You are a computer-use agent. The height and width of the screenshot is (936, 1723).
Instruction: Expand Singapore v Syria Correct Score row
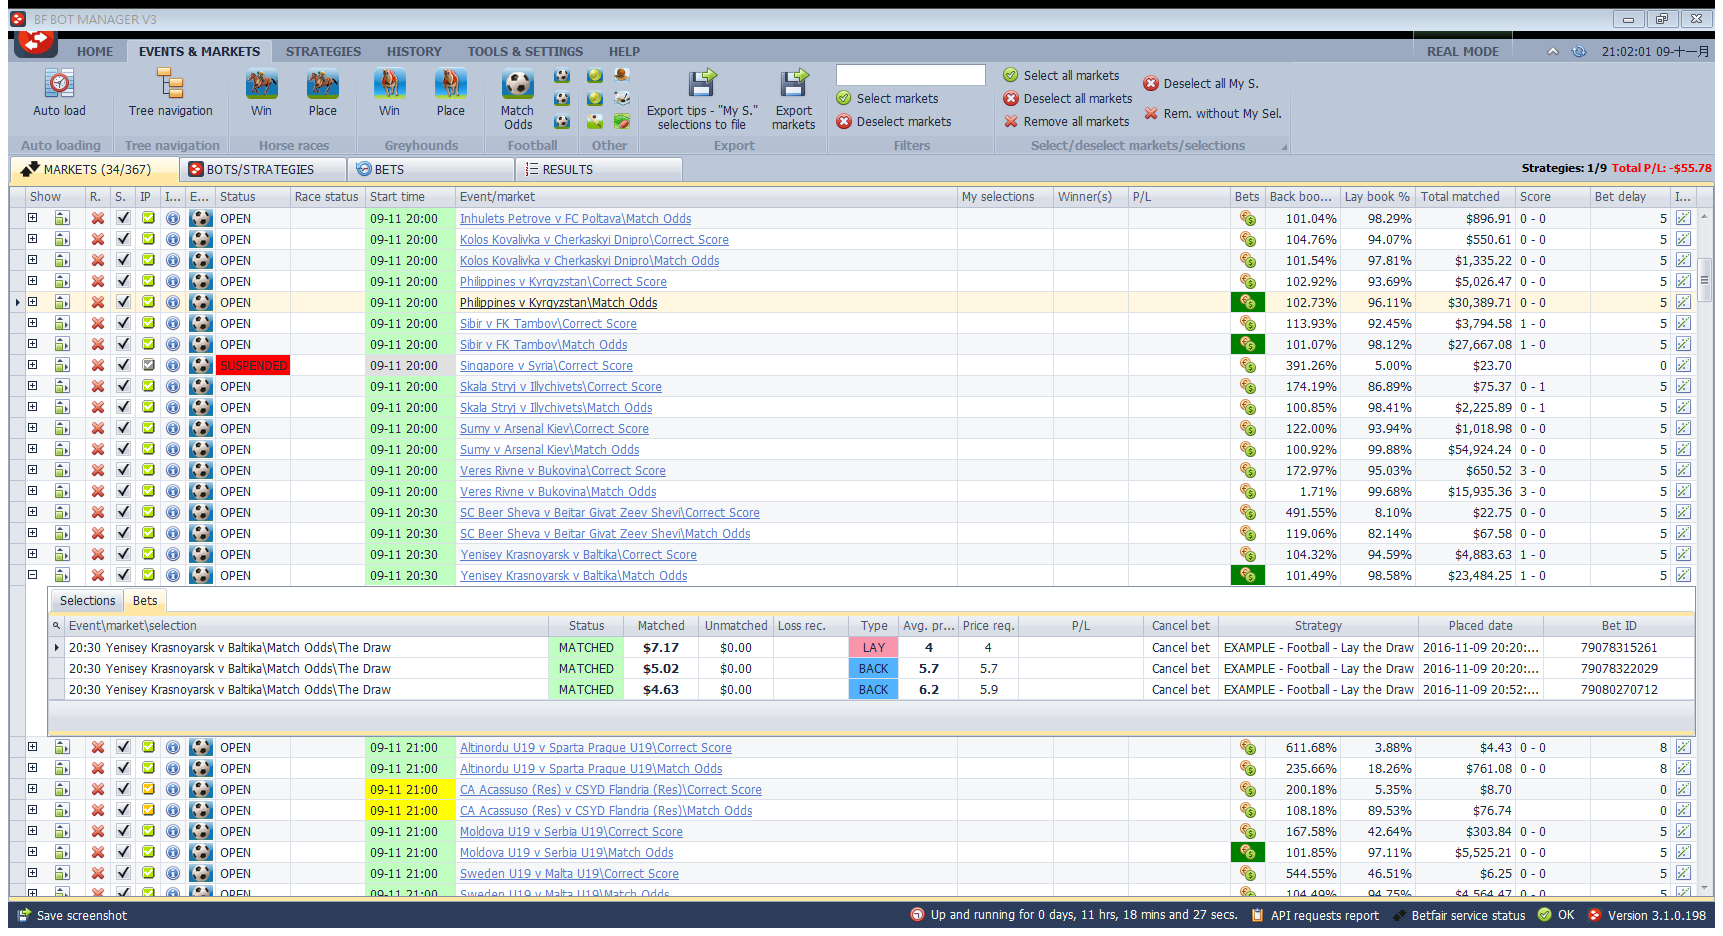pos(32,365)
